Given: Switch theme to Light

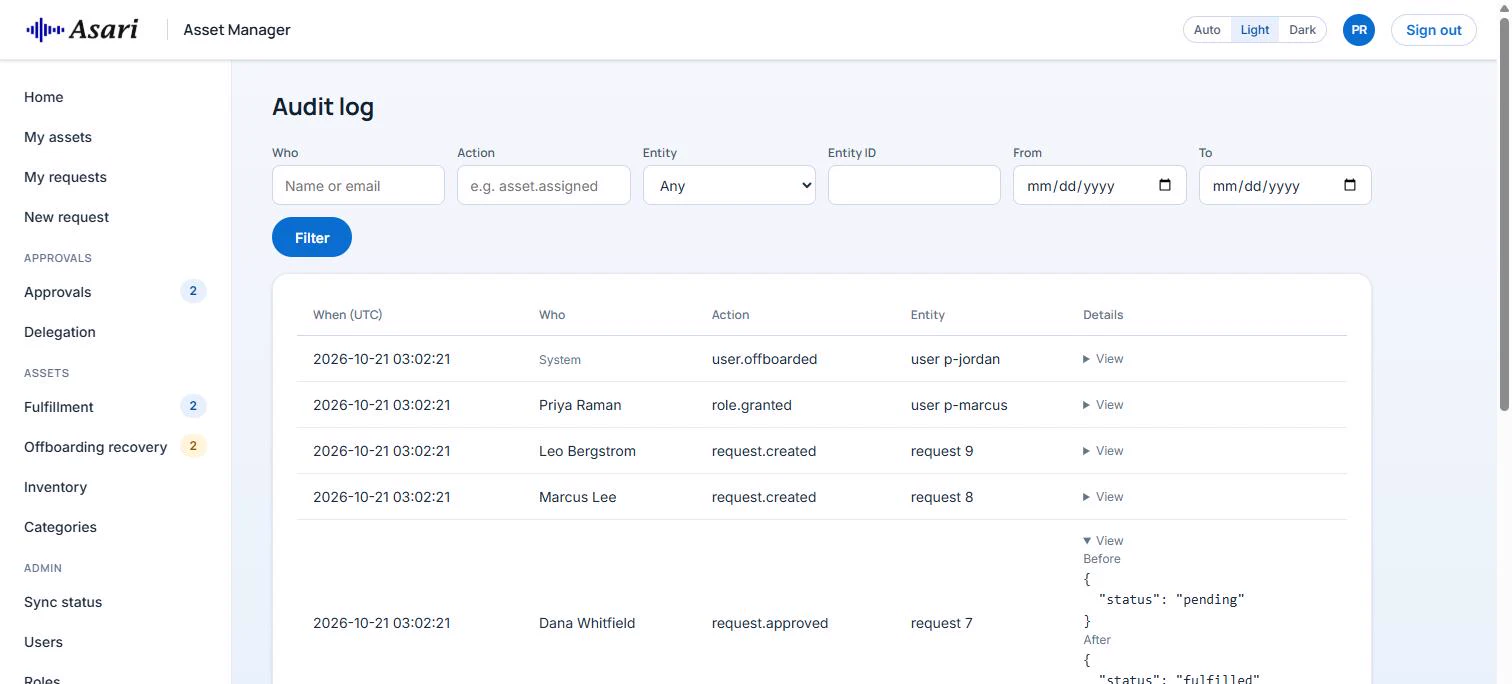Looking at the screenshot, I should (1255, 30).
